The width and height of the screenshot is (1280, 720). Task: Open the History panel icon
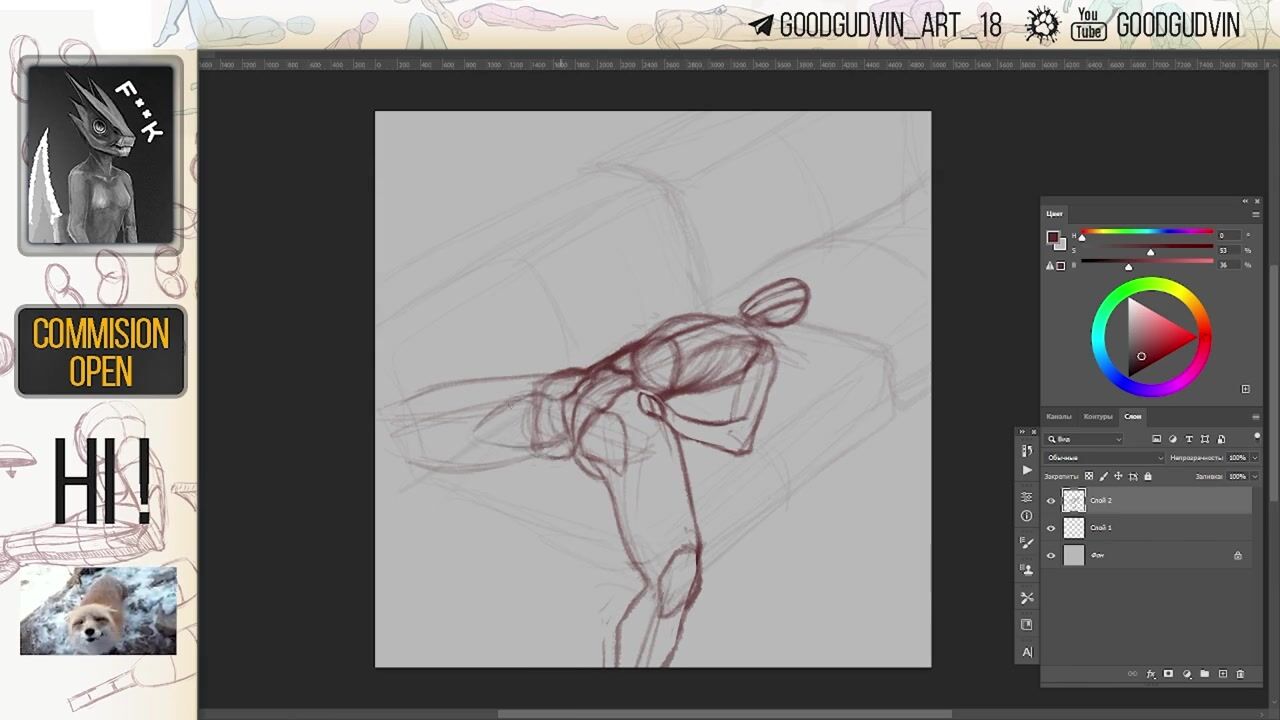1026,451
